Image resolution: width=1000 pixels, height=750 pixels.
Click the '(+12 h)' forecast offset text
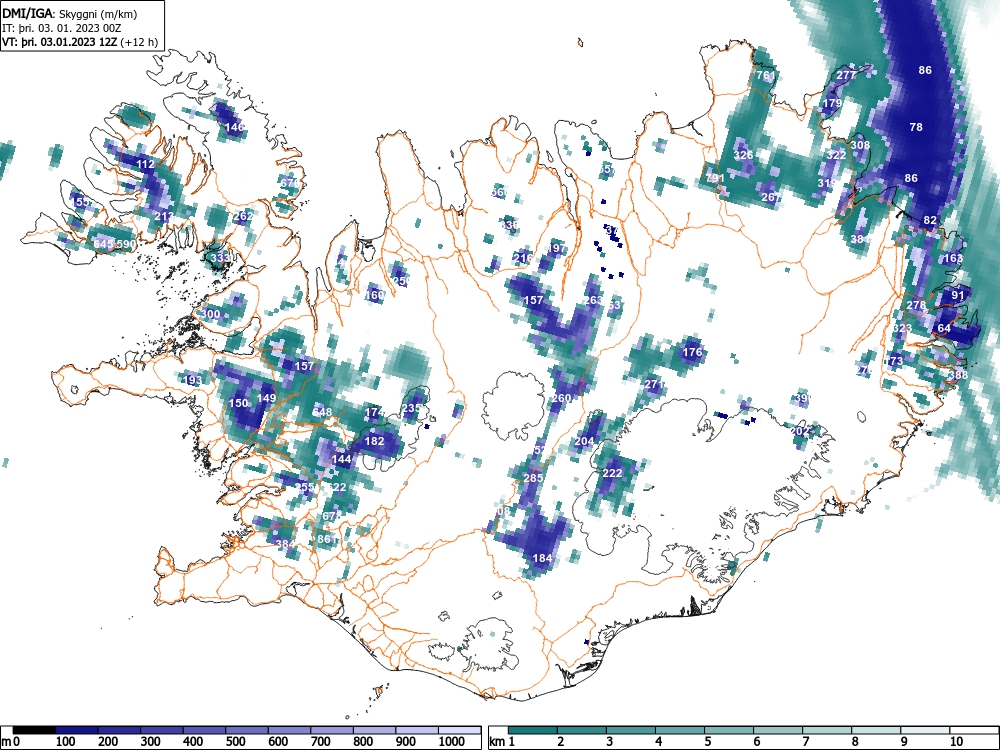141,42
